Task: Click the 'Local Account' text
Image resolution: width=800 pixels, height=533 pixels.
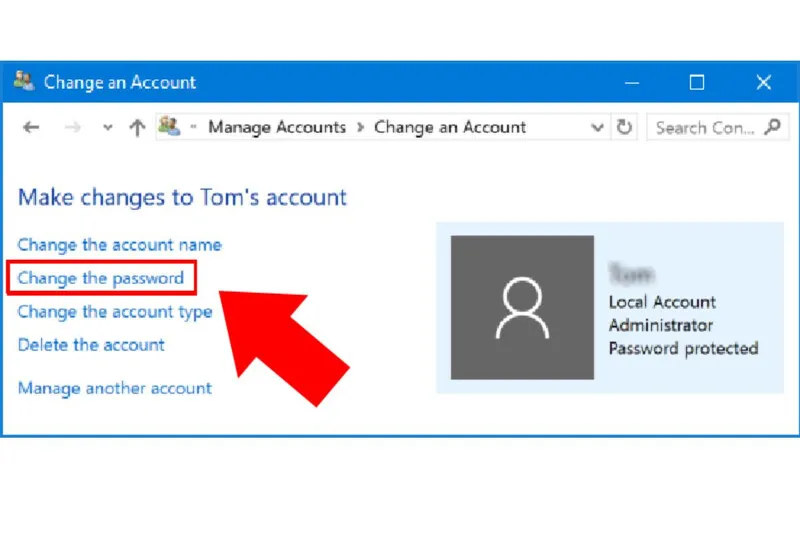Action: (662, 302)
